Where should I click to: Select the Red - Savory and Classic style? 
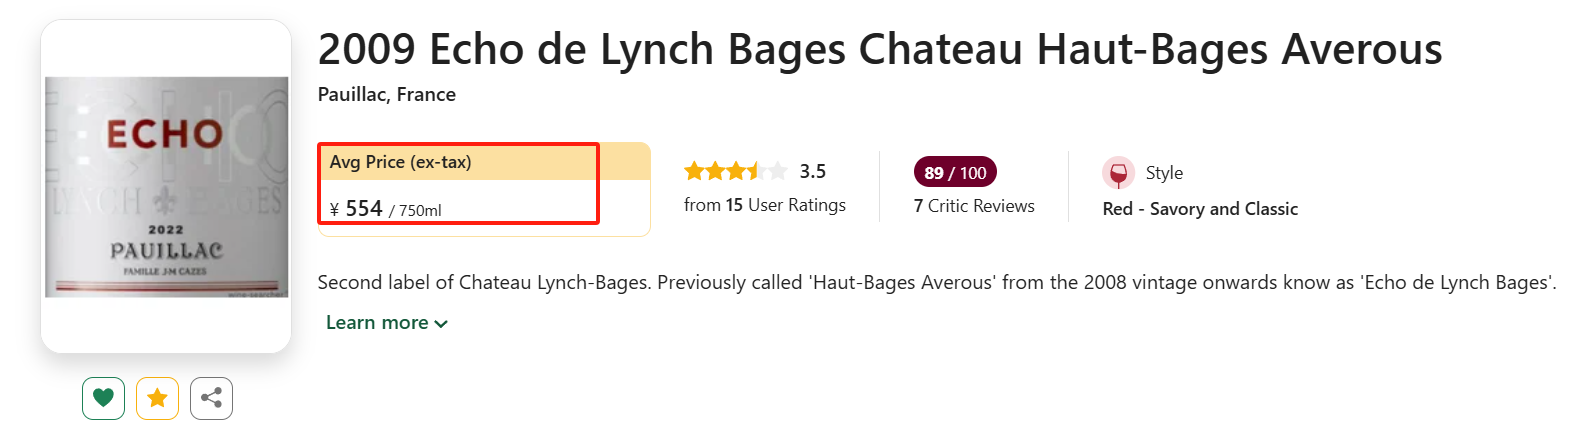(1200, 209)
